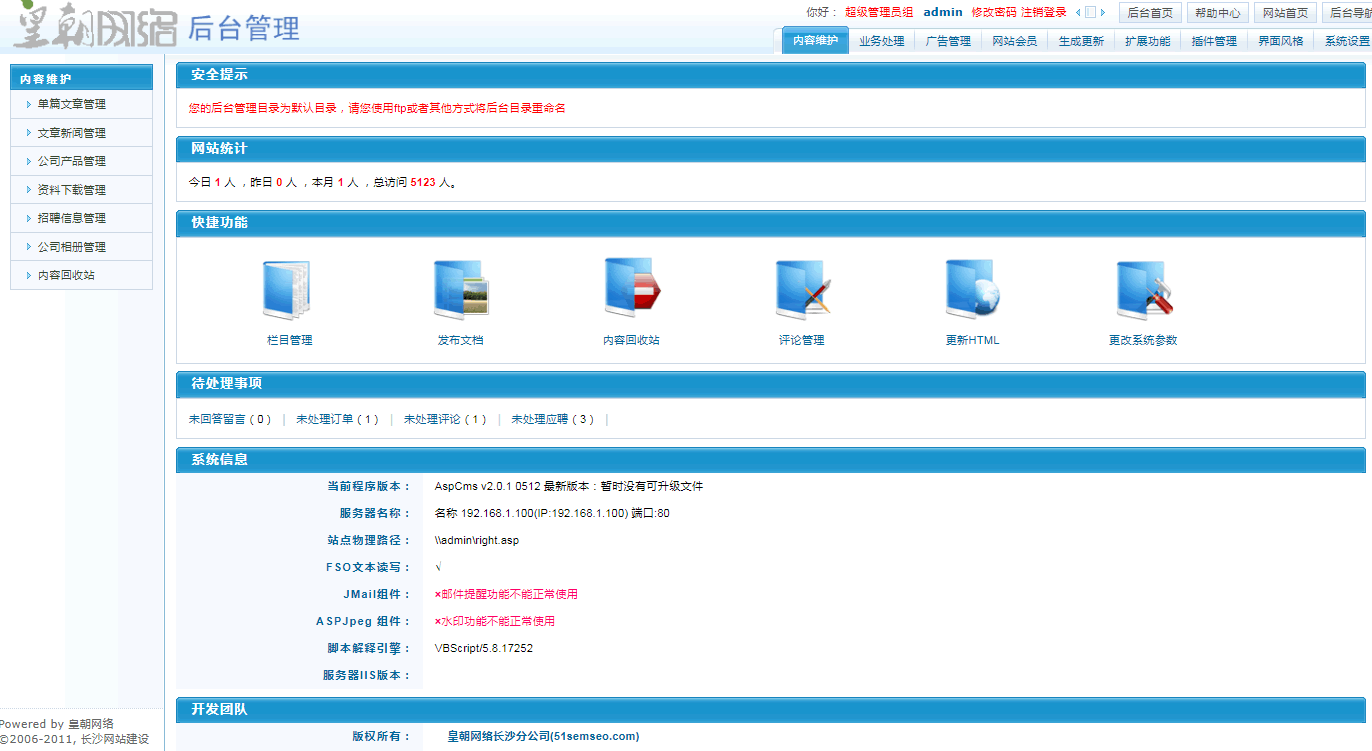The image size is (1372, 751).
Task: Click the left arrow beside 注销登录
Action: pos(1078,13)
